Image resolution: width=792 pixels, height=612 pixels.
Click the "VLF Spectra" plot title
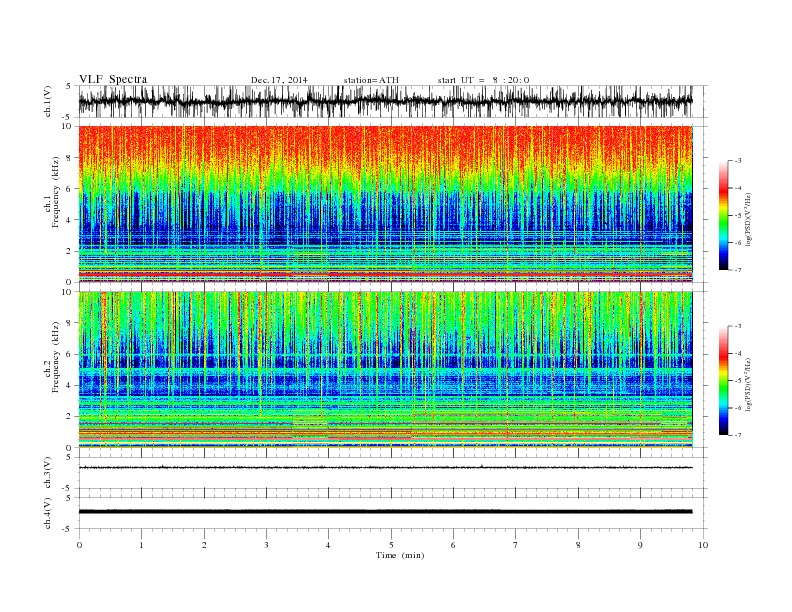(113, 79)
